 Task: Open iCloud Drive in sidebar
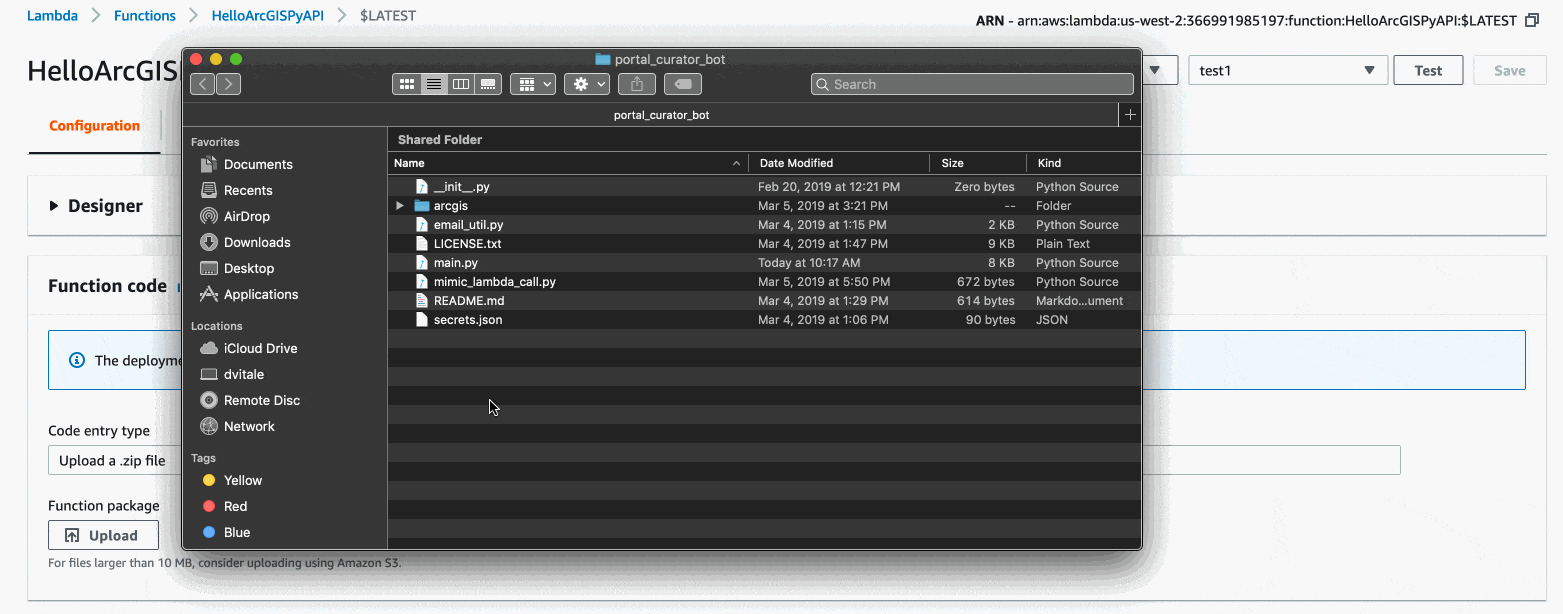(260, 348)
